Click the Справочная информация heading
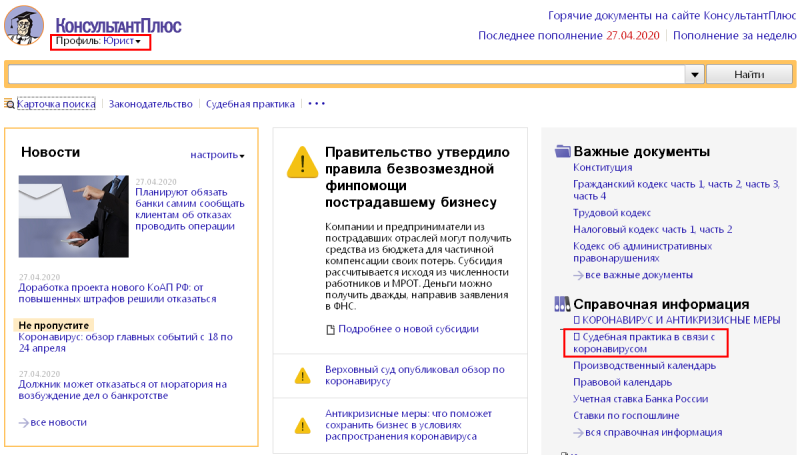Image resolution: width=800 pixels, height=455 pixels. [x=661, y=304]
